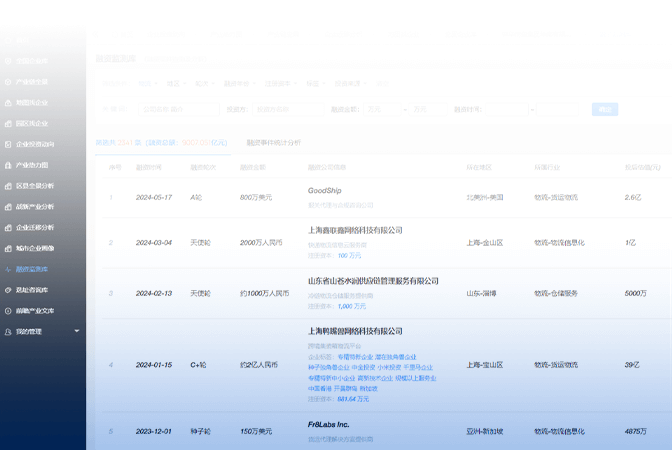
Task: Click the 产业动力图 sidebar icon
Action: (x=8, y=165)
